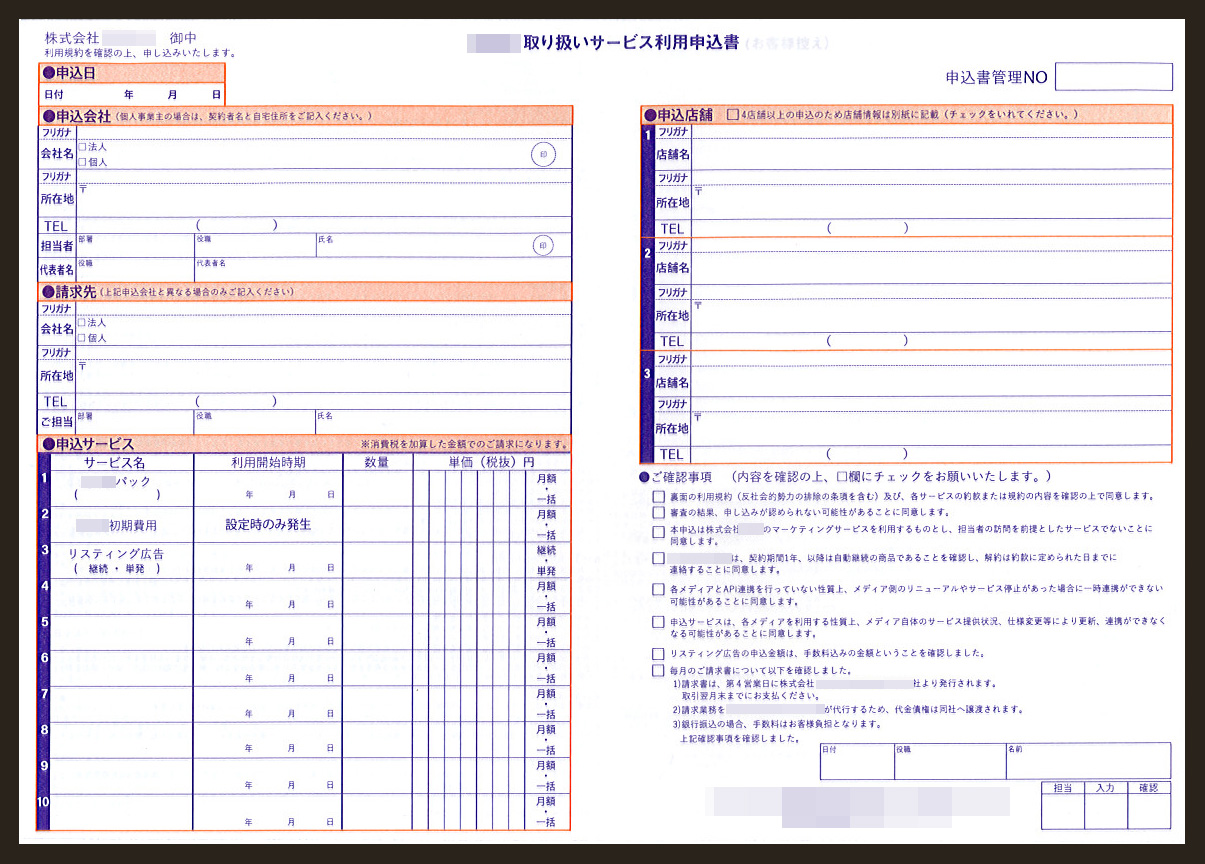Click the ※消費税を加算した金額 note
1205x864 pixels.
[x=465, y=443]
